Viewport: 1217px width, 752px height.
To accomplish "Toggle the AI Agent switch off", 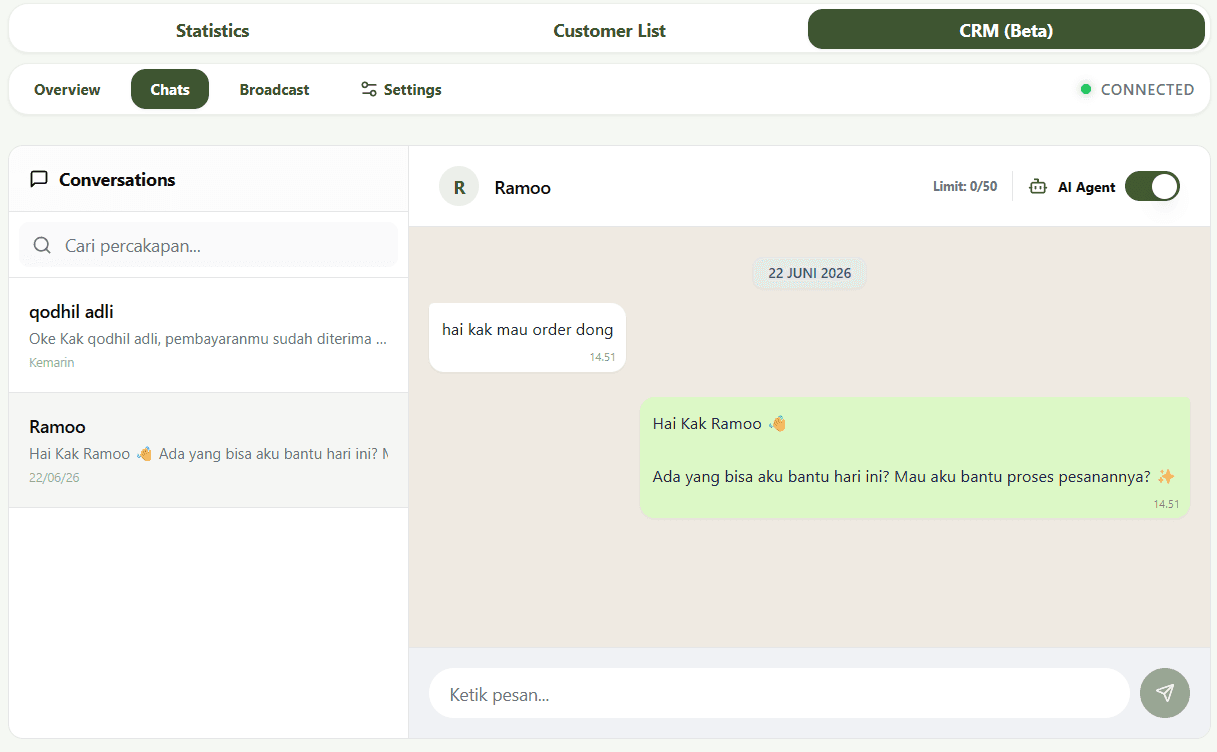I will 1152,186.
